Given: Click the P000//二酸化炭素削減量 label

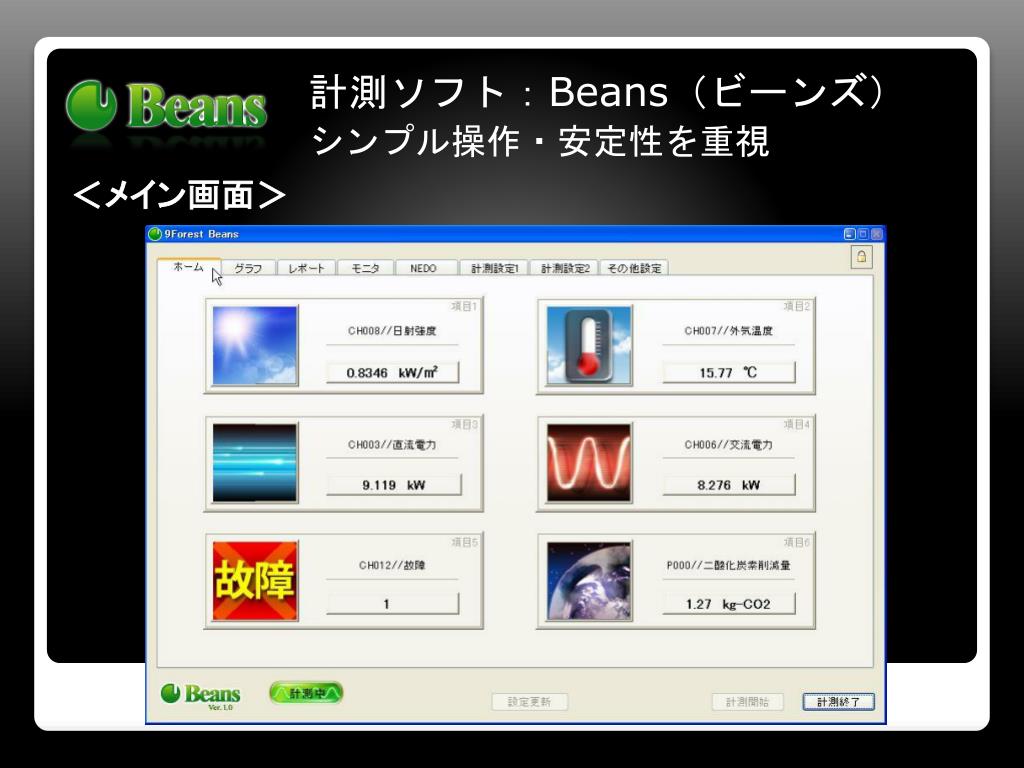Looking at the screenshot, I should coord(728,565).
